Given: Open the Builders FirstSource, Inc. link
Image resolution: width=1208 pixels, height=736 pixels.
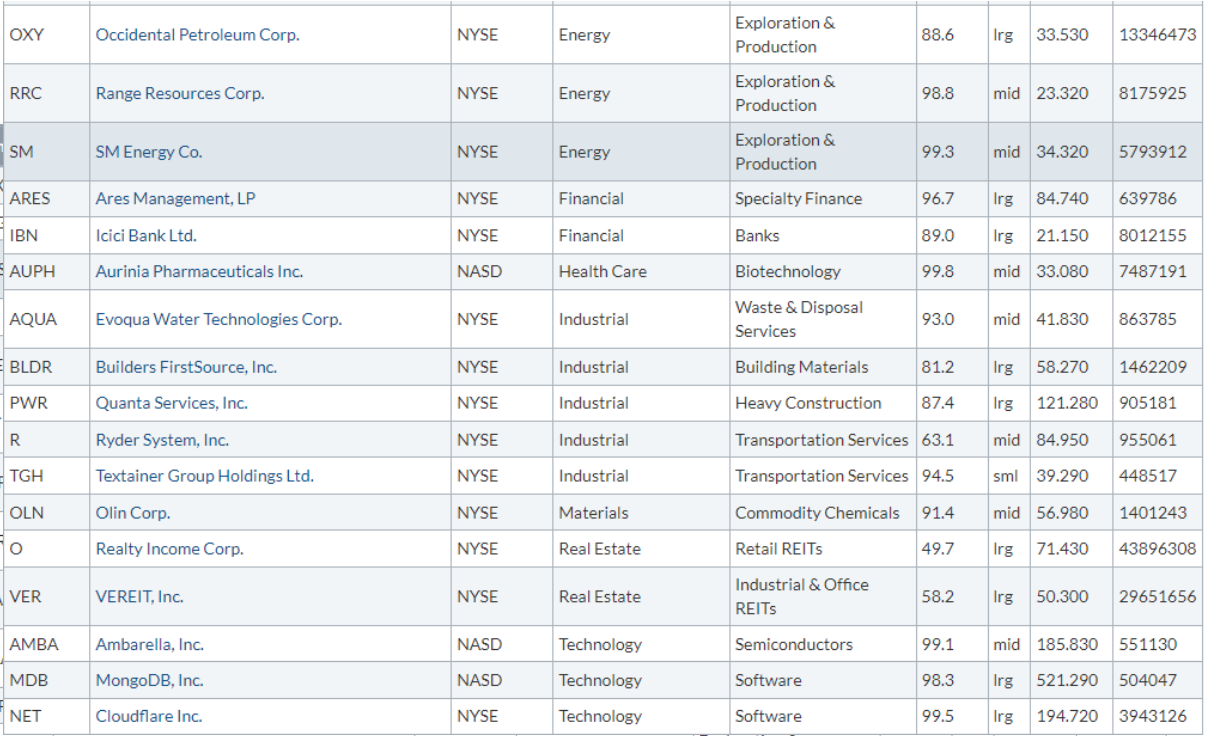Looking at the screenshot, I should pos(186,367).
